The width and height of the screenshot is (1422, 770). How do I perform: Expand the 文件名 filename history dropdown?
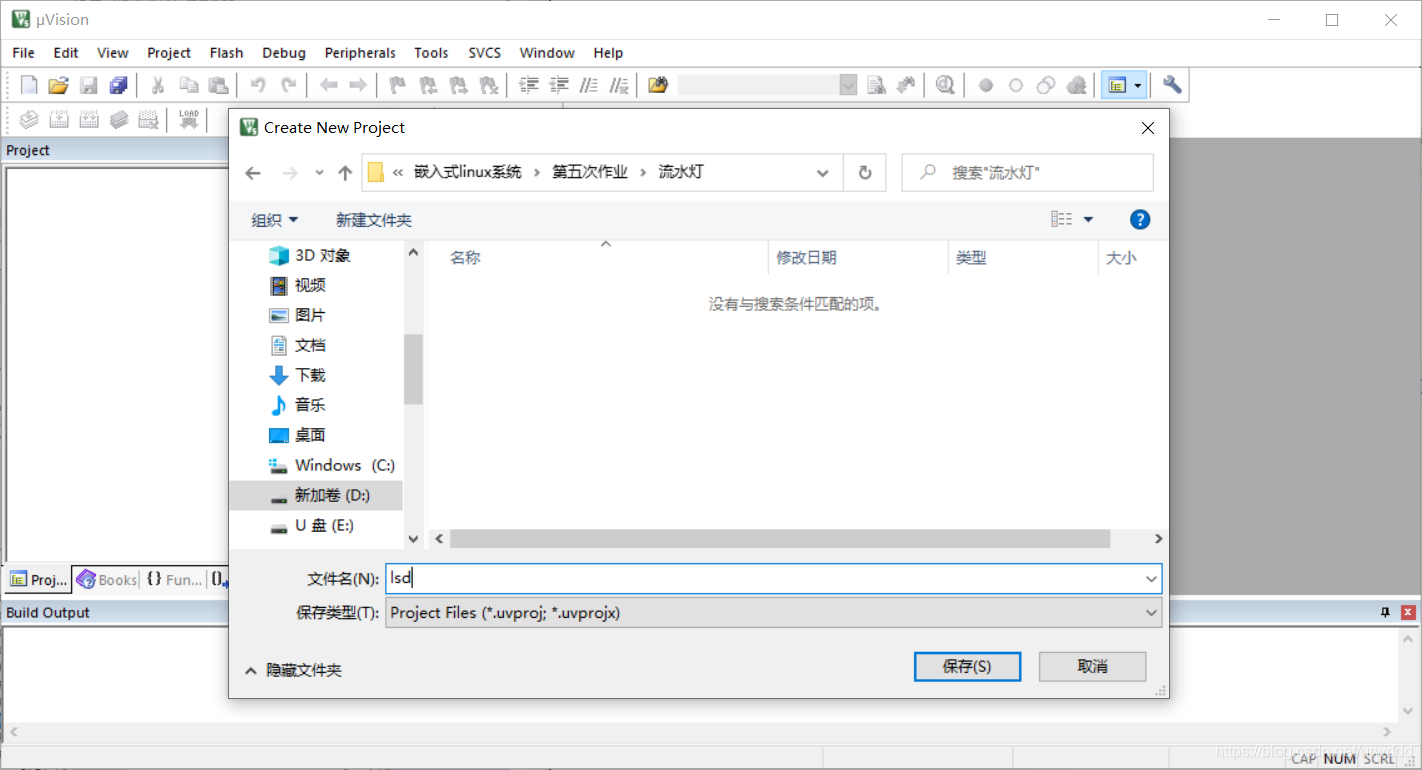(x=1151, y=579)
